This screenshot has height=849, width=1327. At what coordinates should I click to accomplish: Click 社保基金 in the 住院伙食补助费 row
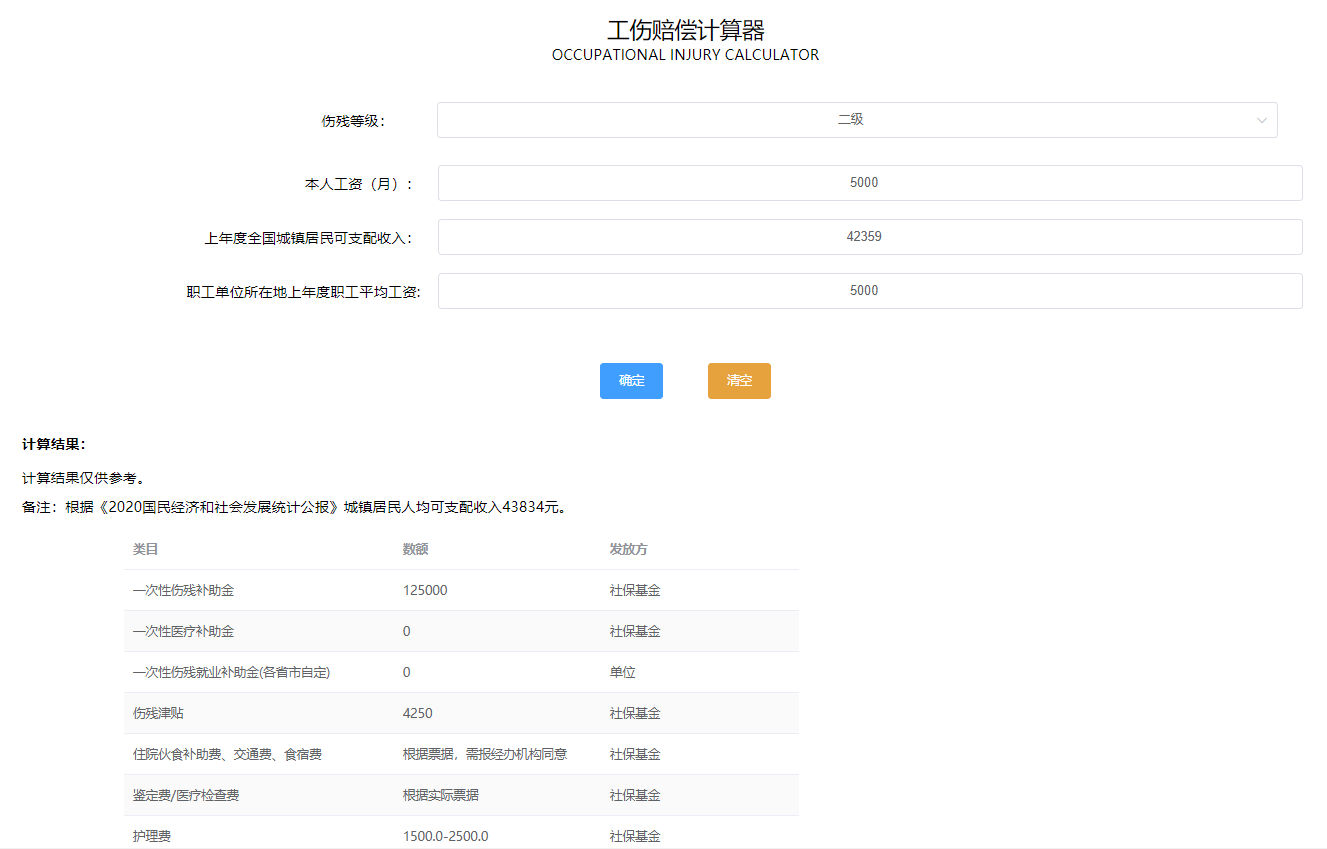pos(635,754)
